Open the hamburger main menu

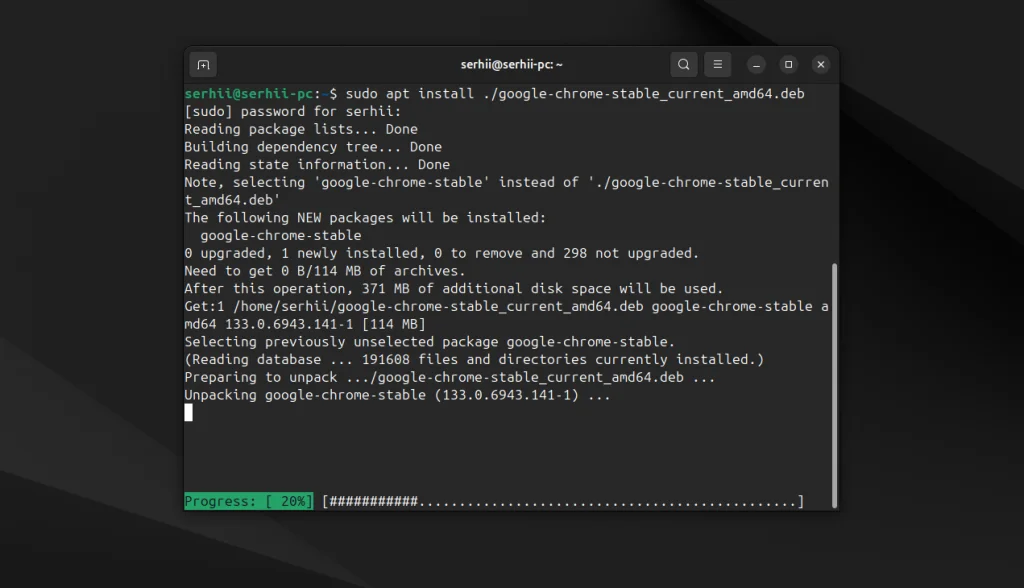pyautogui.click(x=717, y=65)
